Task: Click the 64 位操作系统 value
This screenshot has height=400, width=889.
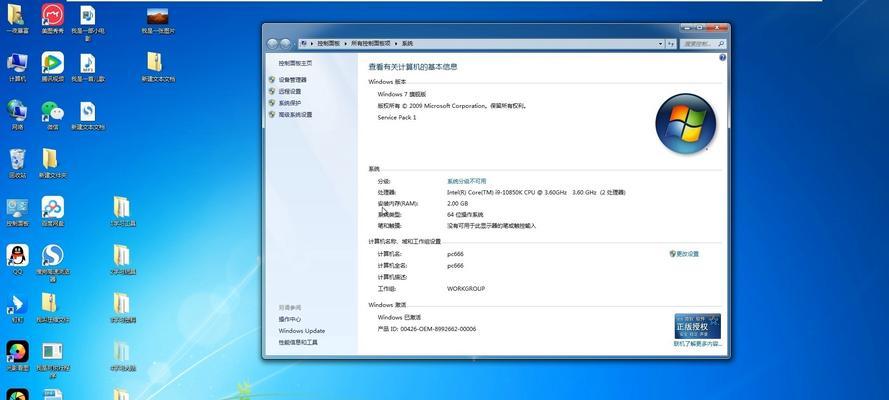Action: 465,215
